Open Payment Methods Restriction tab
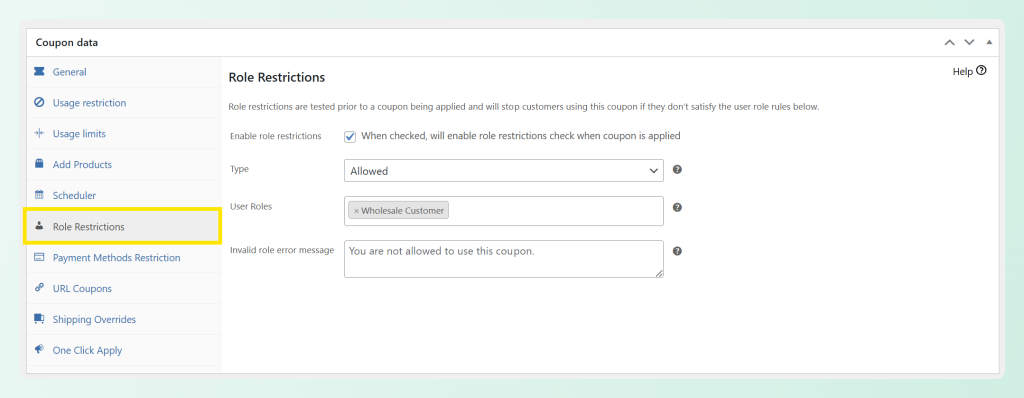The image size is (1024, 398). click(123, 257)
